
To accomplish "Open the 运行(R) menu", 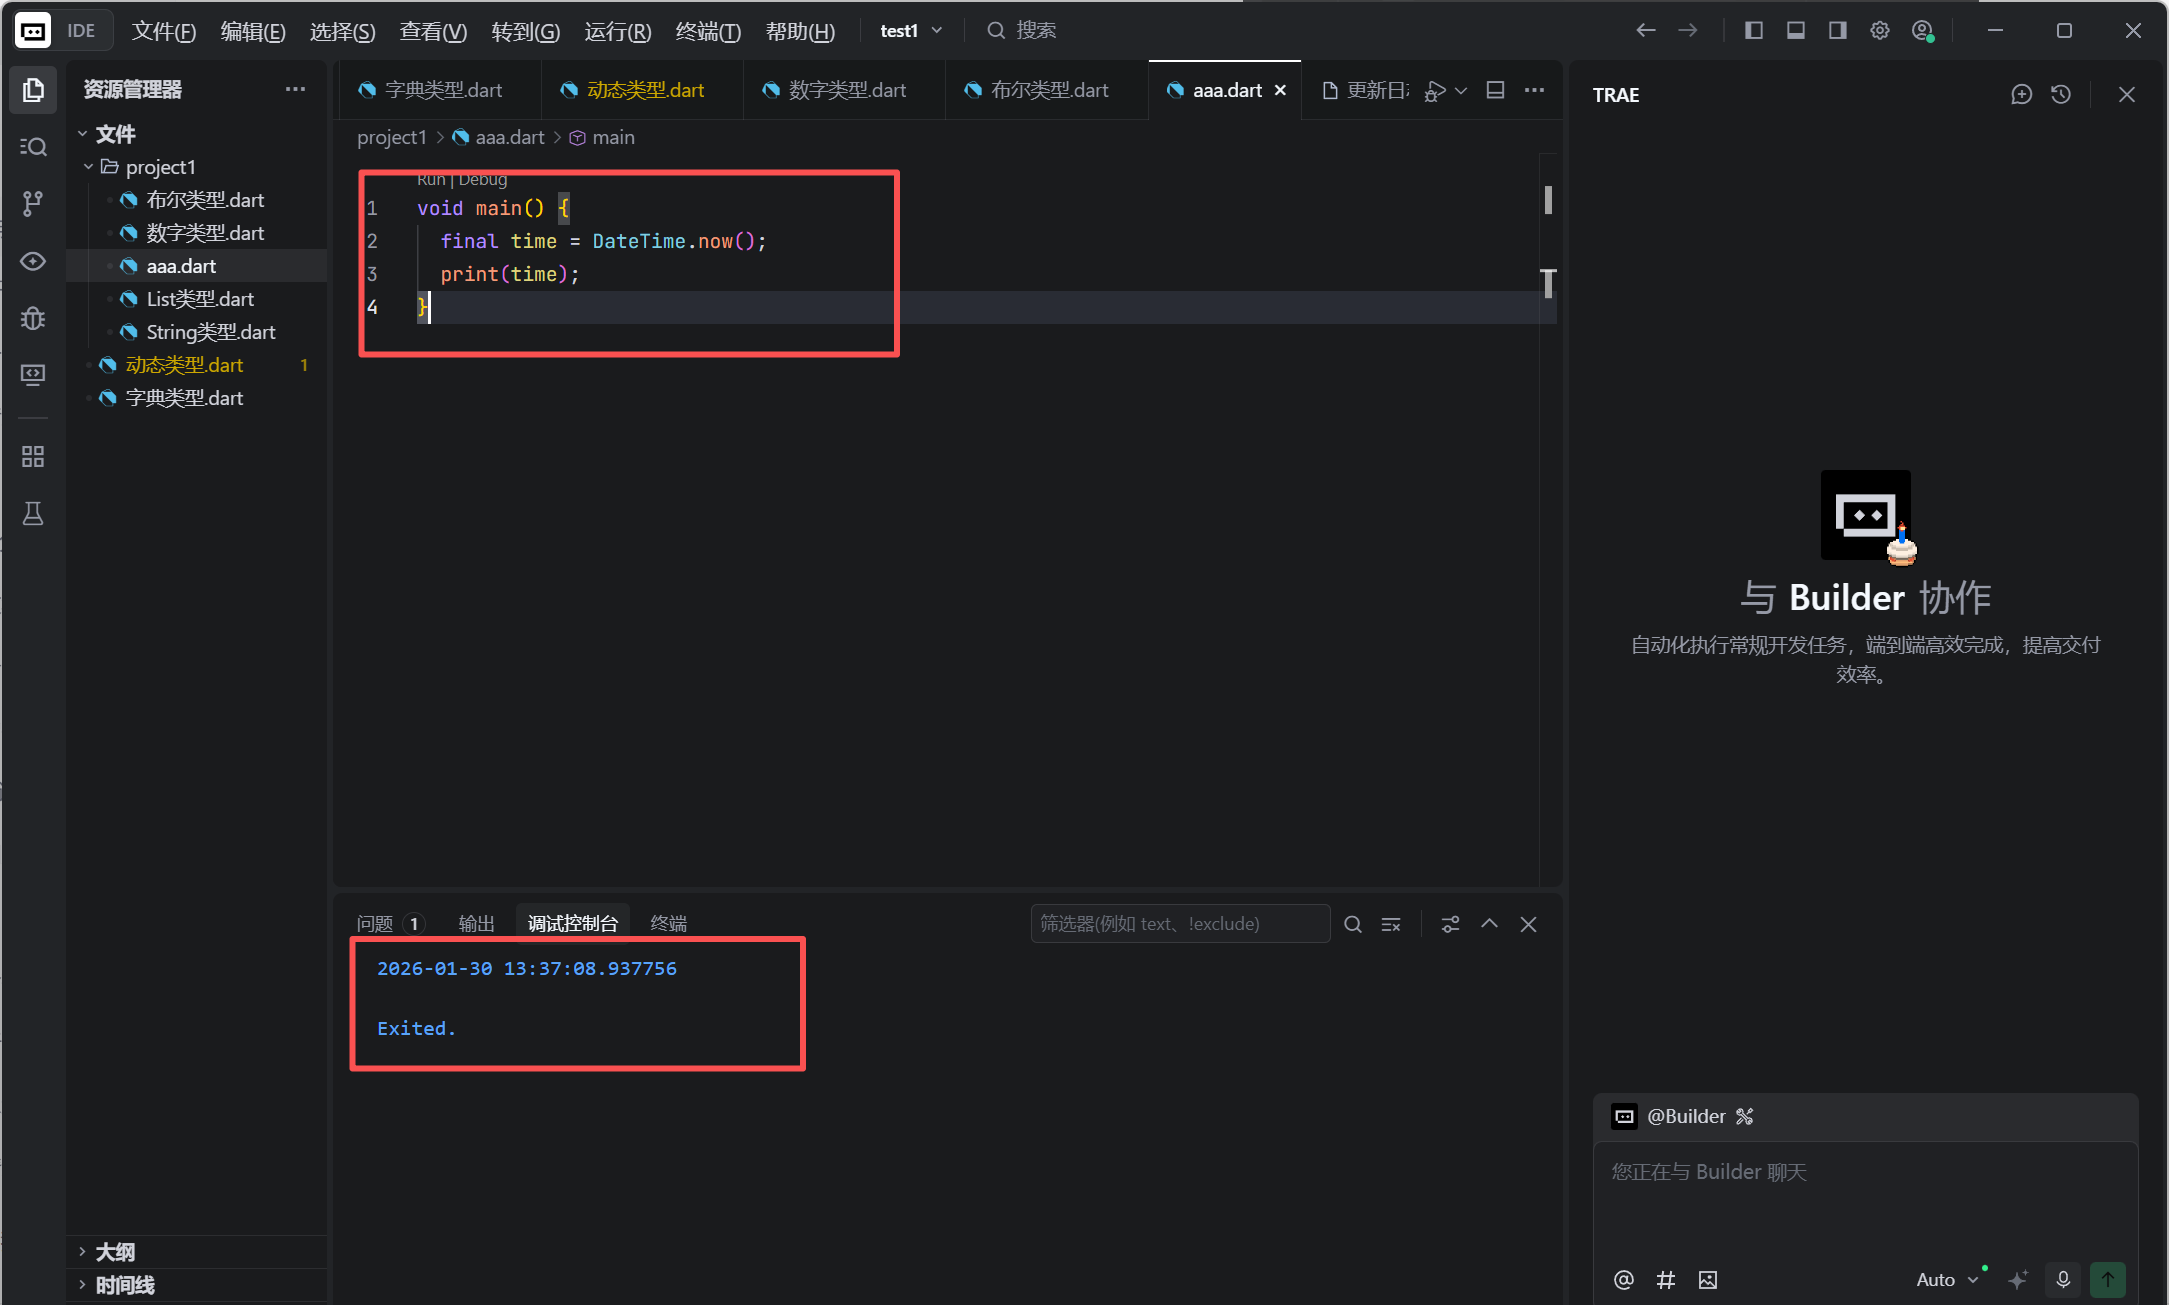I will click(617, 31).
